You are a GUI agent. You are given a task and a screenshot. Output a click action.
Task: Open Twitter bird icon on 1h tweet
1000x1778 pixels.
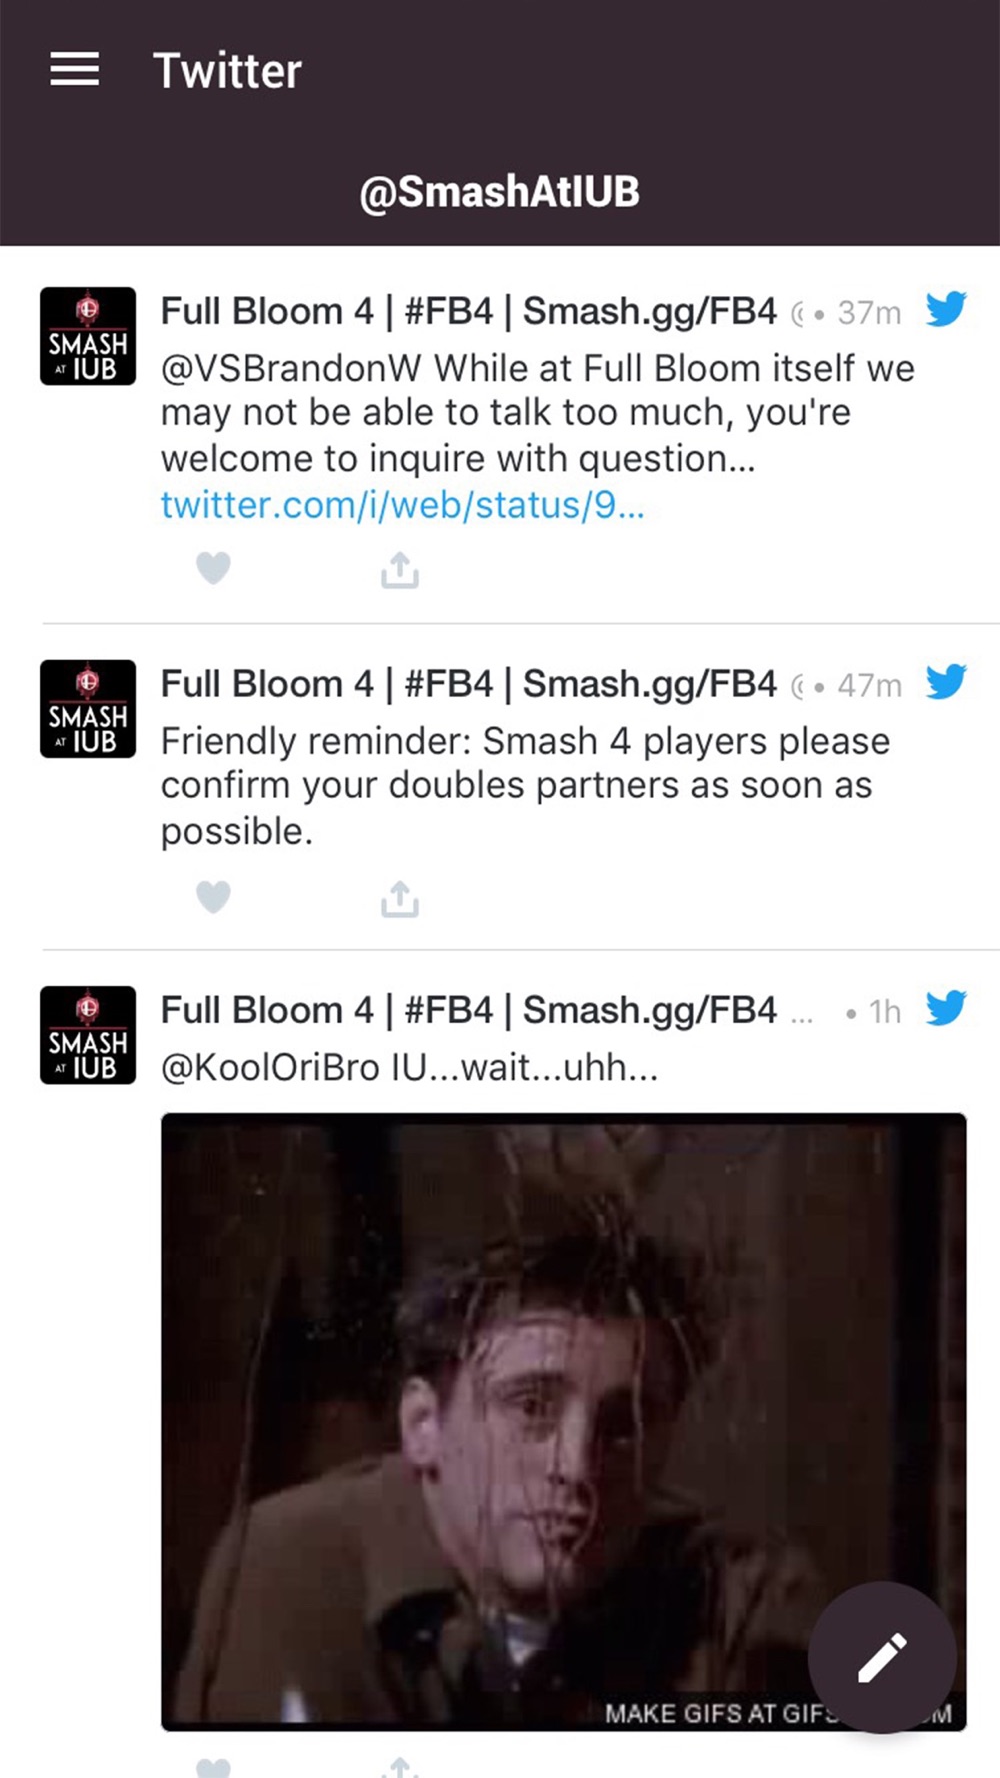(x=946, y=1008)
